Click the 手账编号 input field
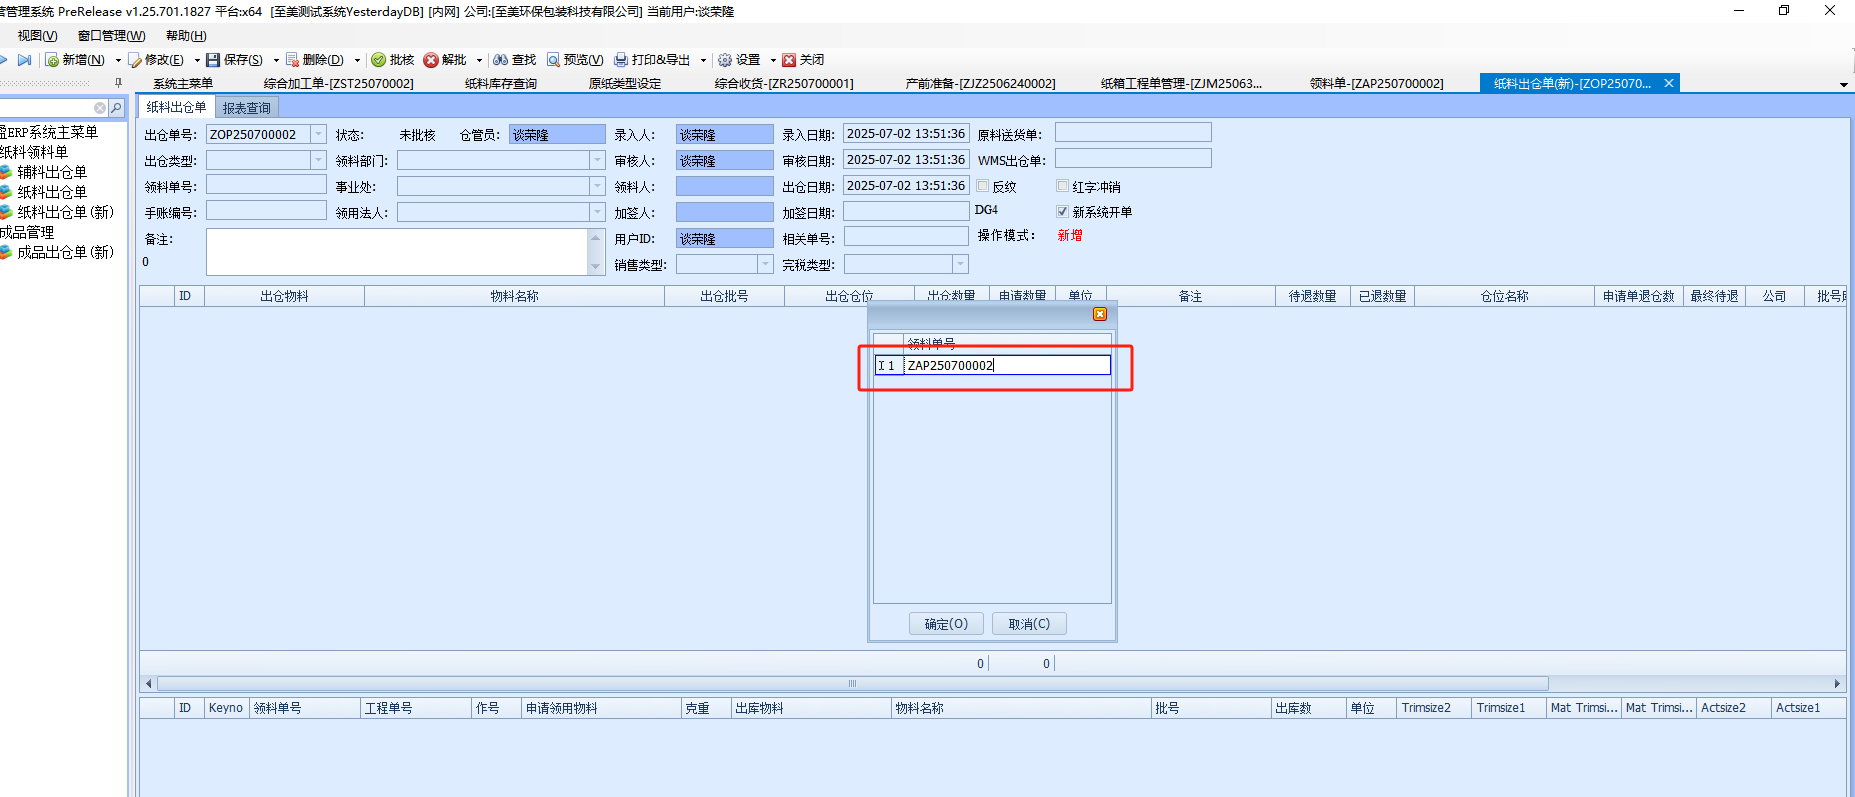 coord(266,212)
